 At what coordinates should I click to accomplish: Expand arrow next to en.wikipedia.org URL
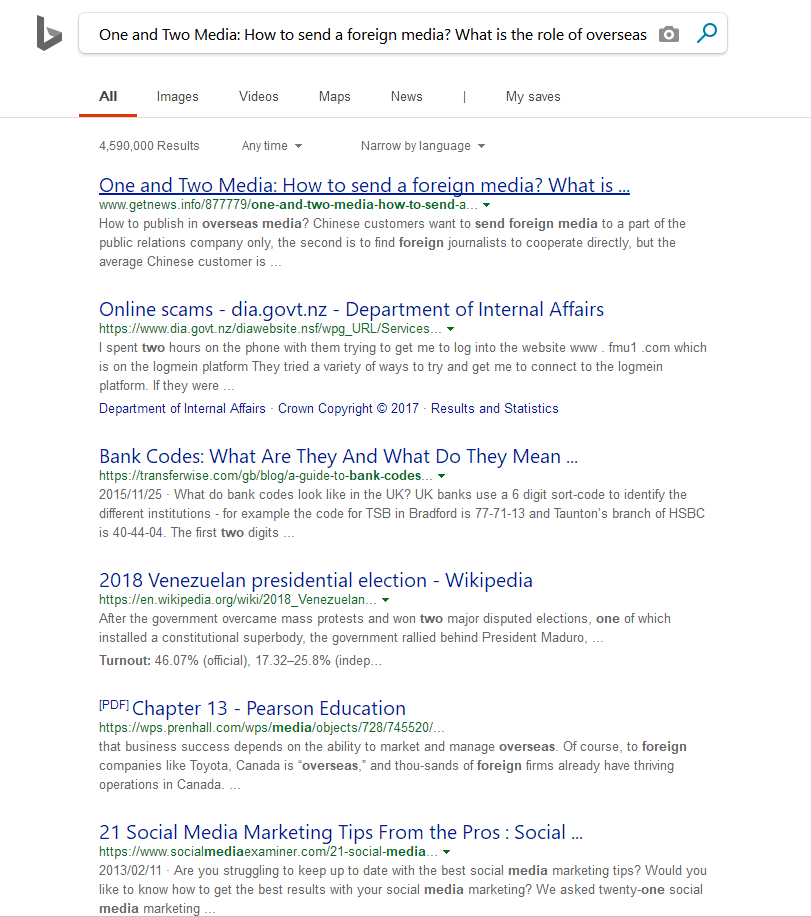tap(385, 600)
